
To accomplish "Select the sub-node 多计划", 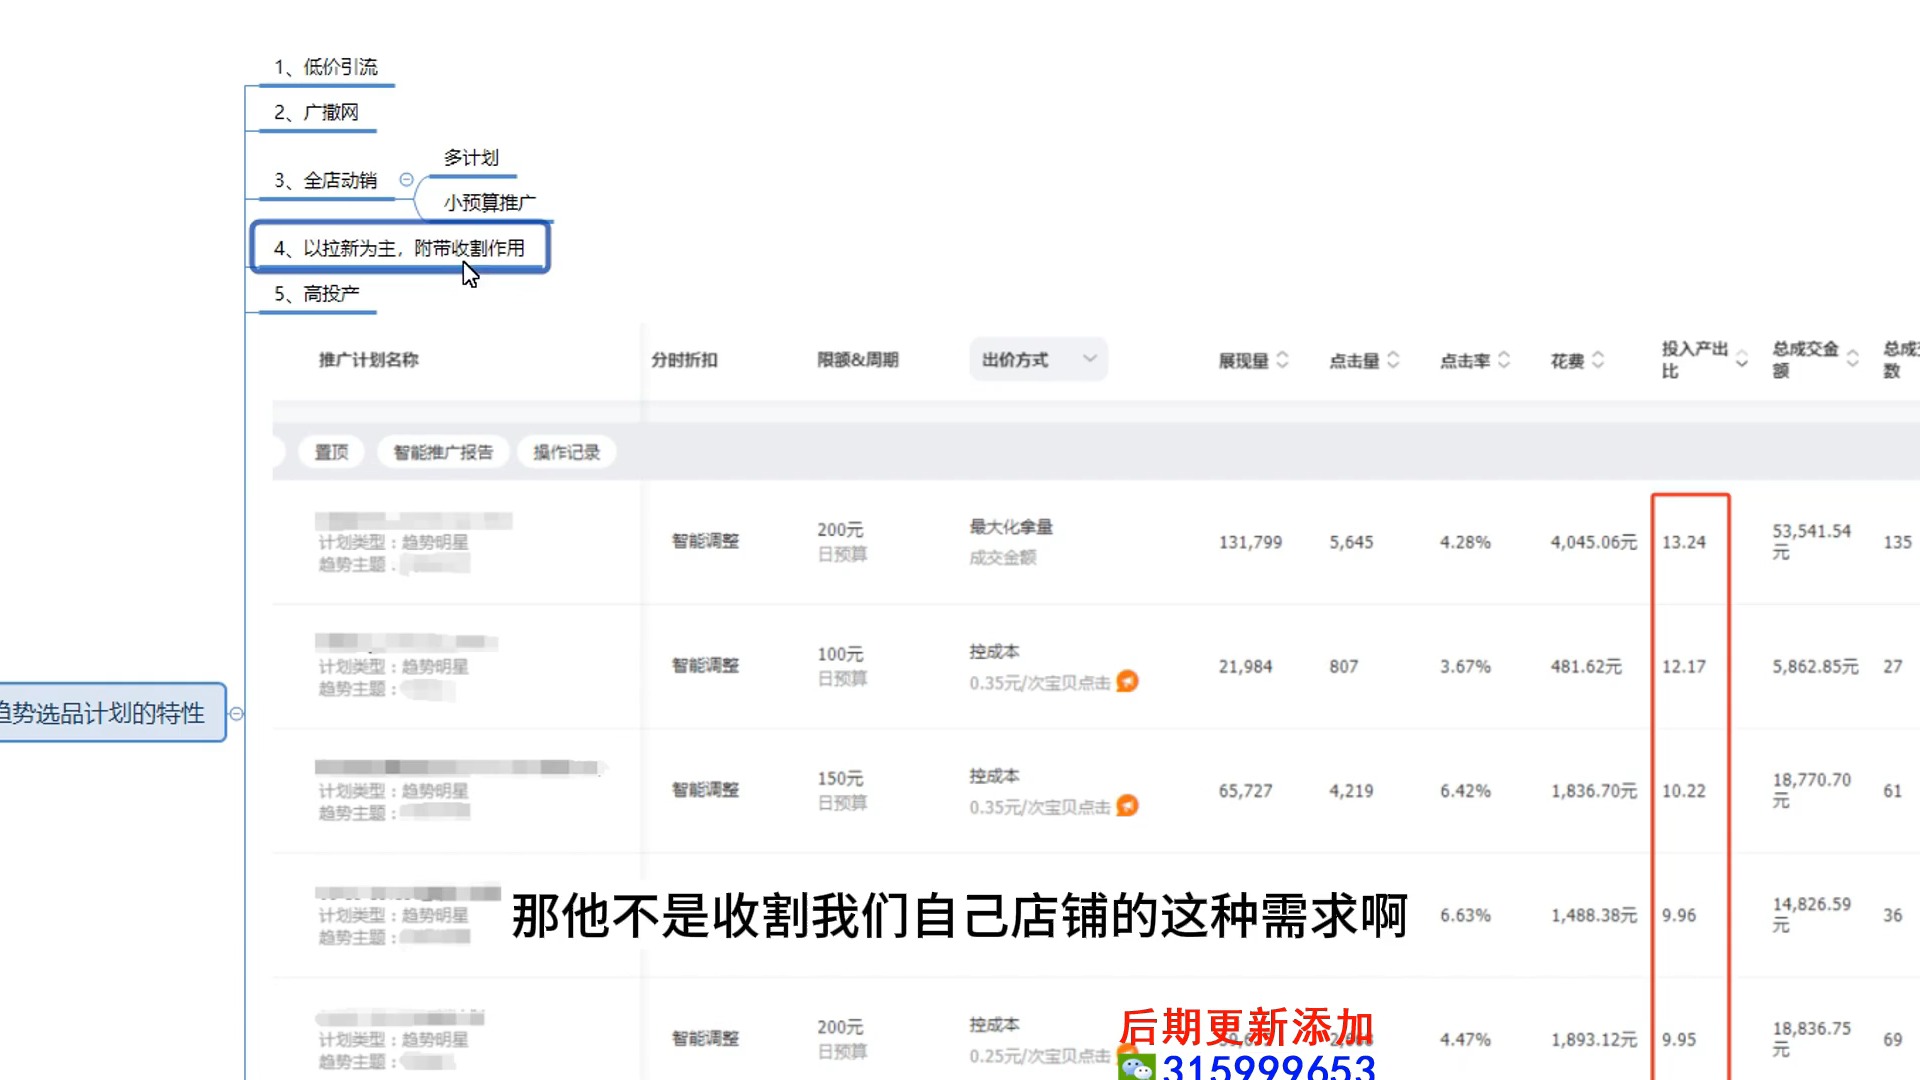I will pos(471,157).
